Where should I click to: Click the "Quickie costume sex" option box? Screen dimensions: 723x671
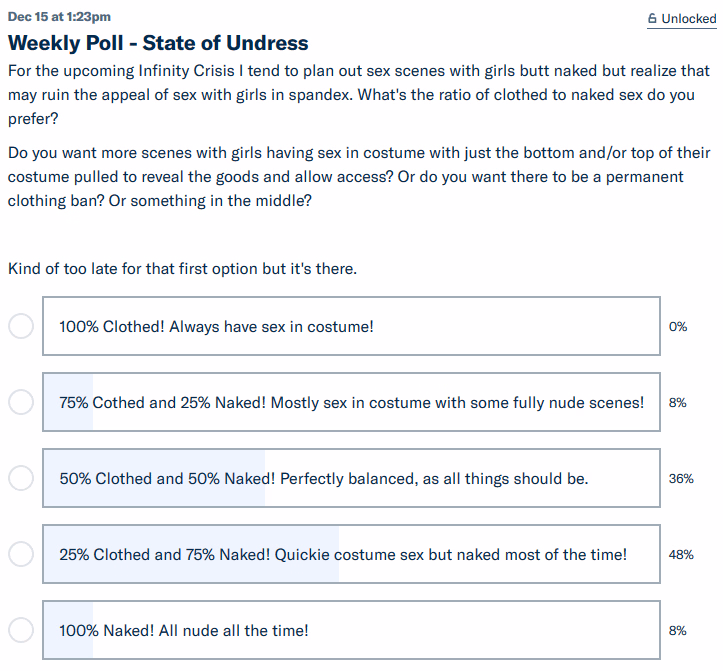(x=351, y=554)
